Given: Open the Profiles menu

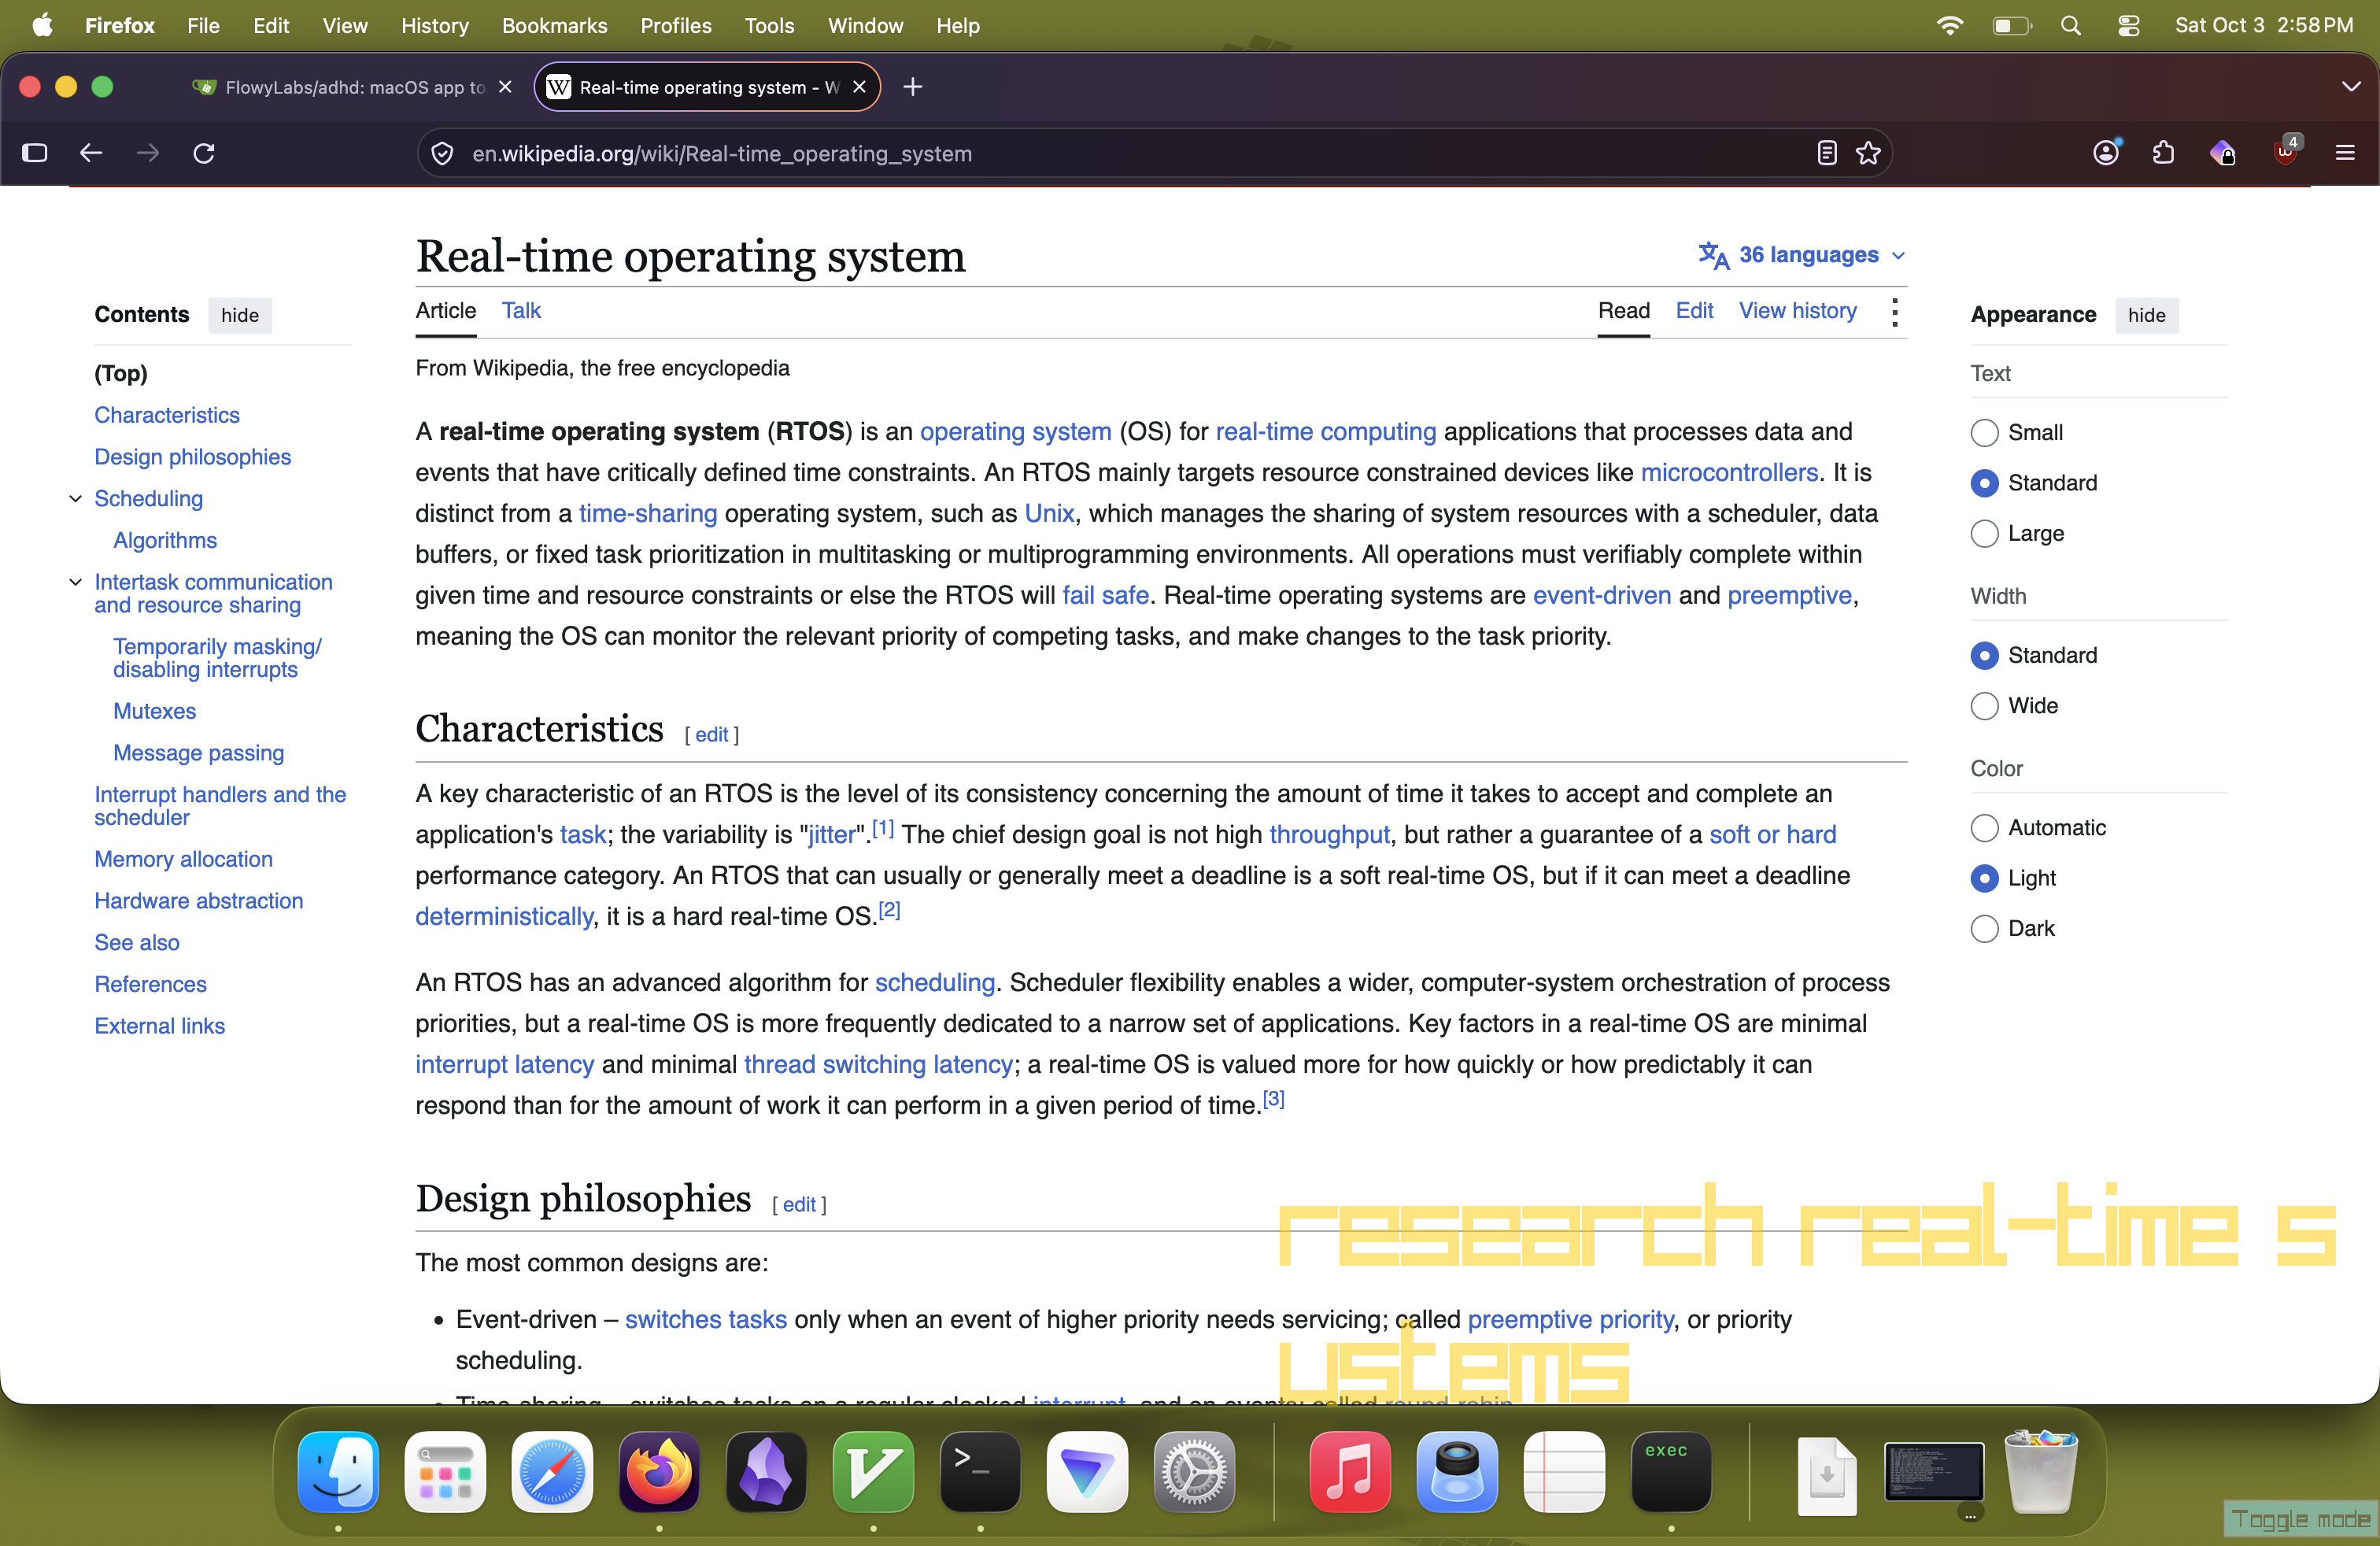Looking at the screenshot, I should [676, 26].
